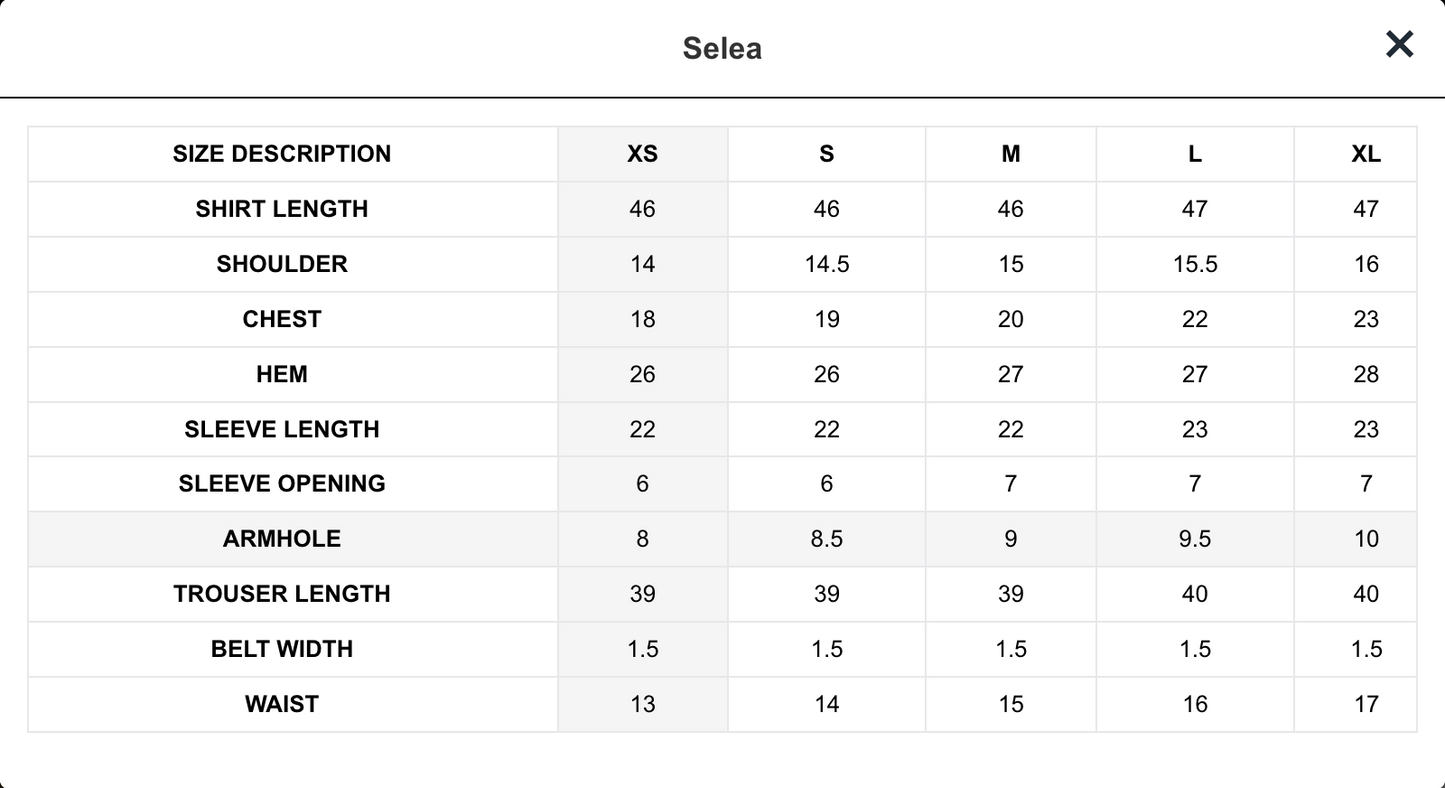Select the XL column header
The width and height of the screenshot is (1445, 788).
tap(1366, 154)
